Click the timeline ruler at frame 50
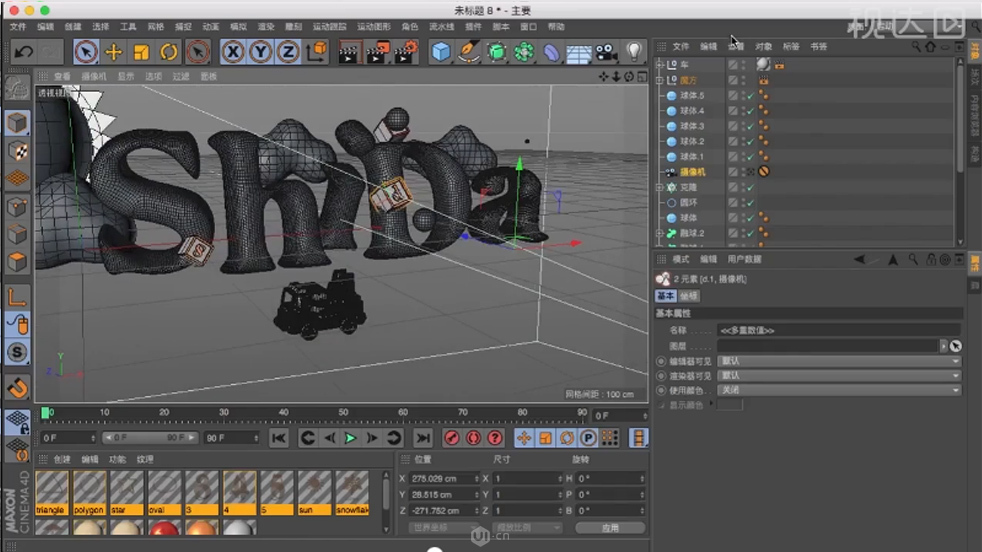Image resolution: width=982 pixels, height=552 pixels. coord(343,413)
